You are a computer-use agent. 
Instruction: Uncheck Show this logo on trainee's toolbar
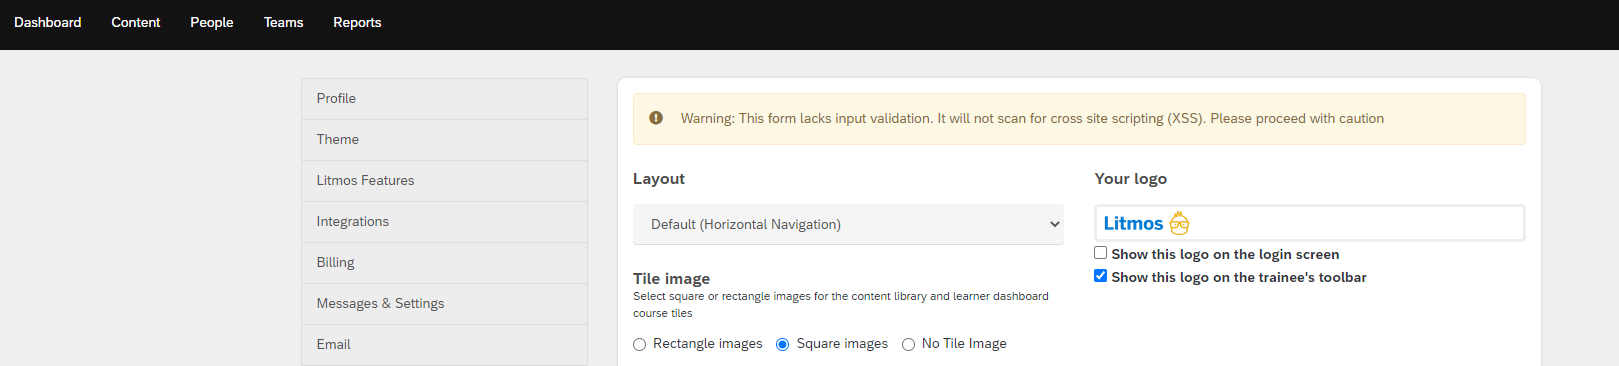[1100, 276]
